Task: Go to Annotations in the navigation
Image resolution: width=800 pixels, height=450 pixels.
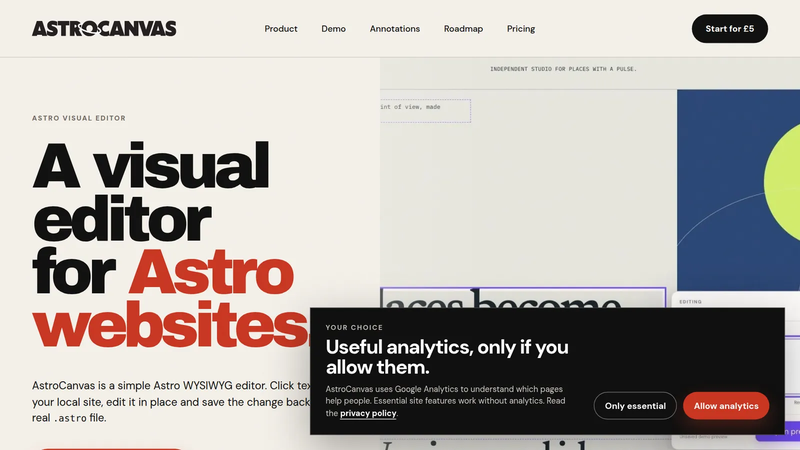Action: [x=394, y=29]
